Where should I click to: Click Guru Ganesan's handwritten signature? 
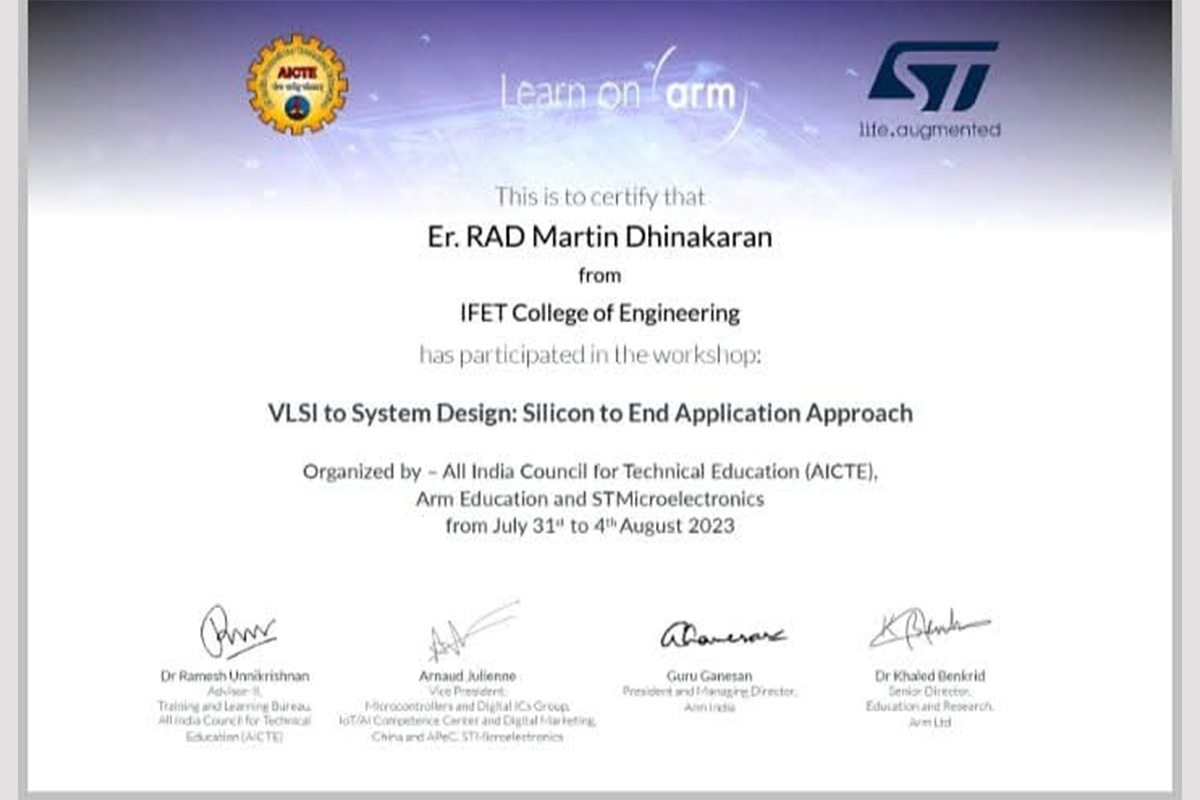722,635
